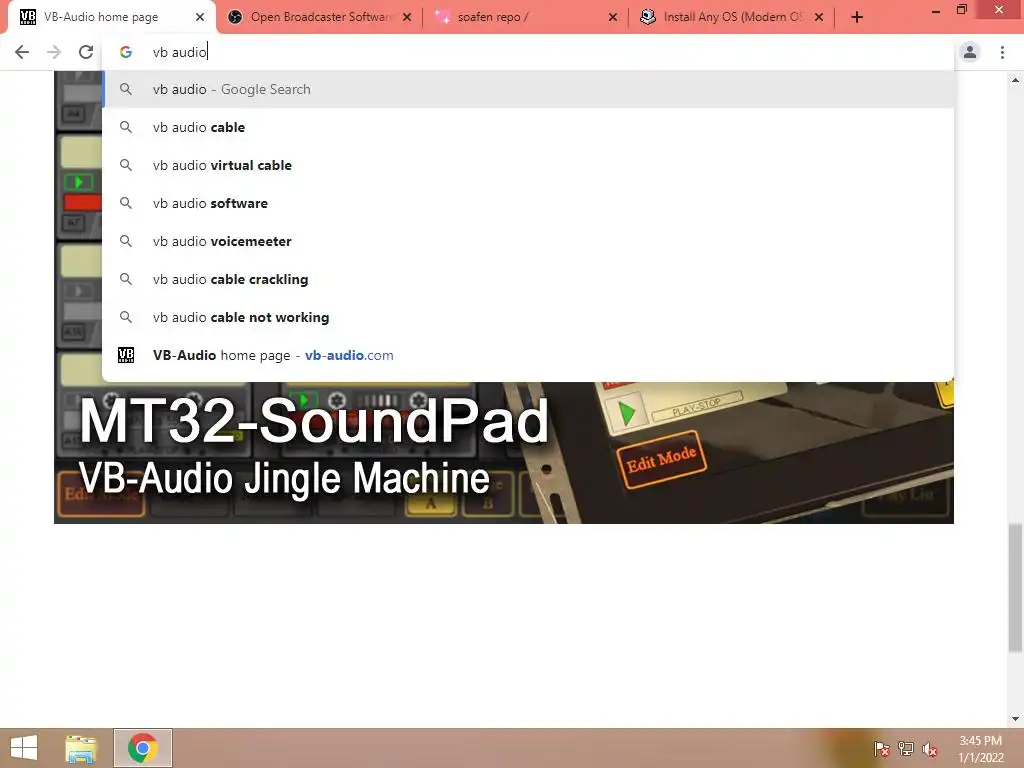This screenshot has width=1024, height=768.
Task: Close the soafen repo tab
Action: (x=613, y=18)
